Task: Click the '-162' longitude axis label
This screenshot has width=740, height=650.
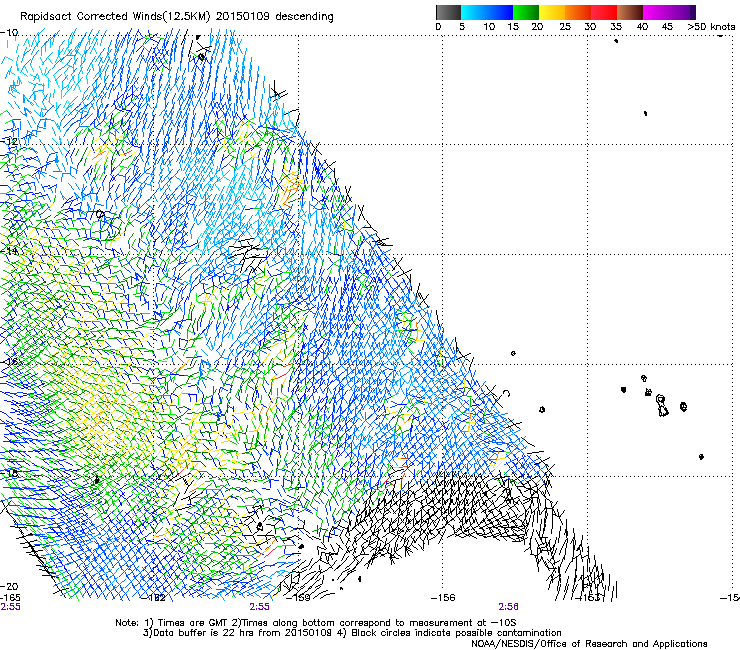Action: click(x=154, y=598)
